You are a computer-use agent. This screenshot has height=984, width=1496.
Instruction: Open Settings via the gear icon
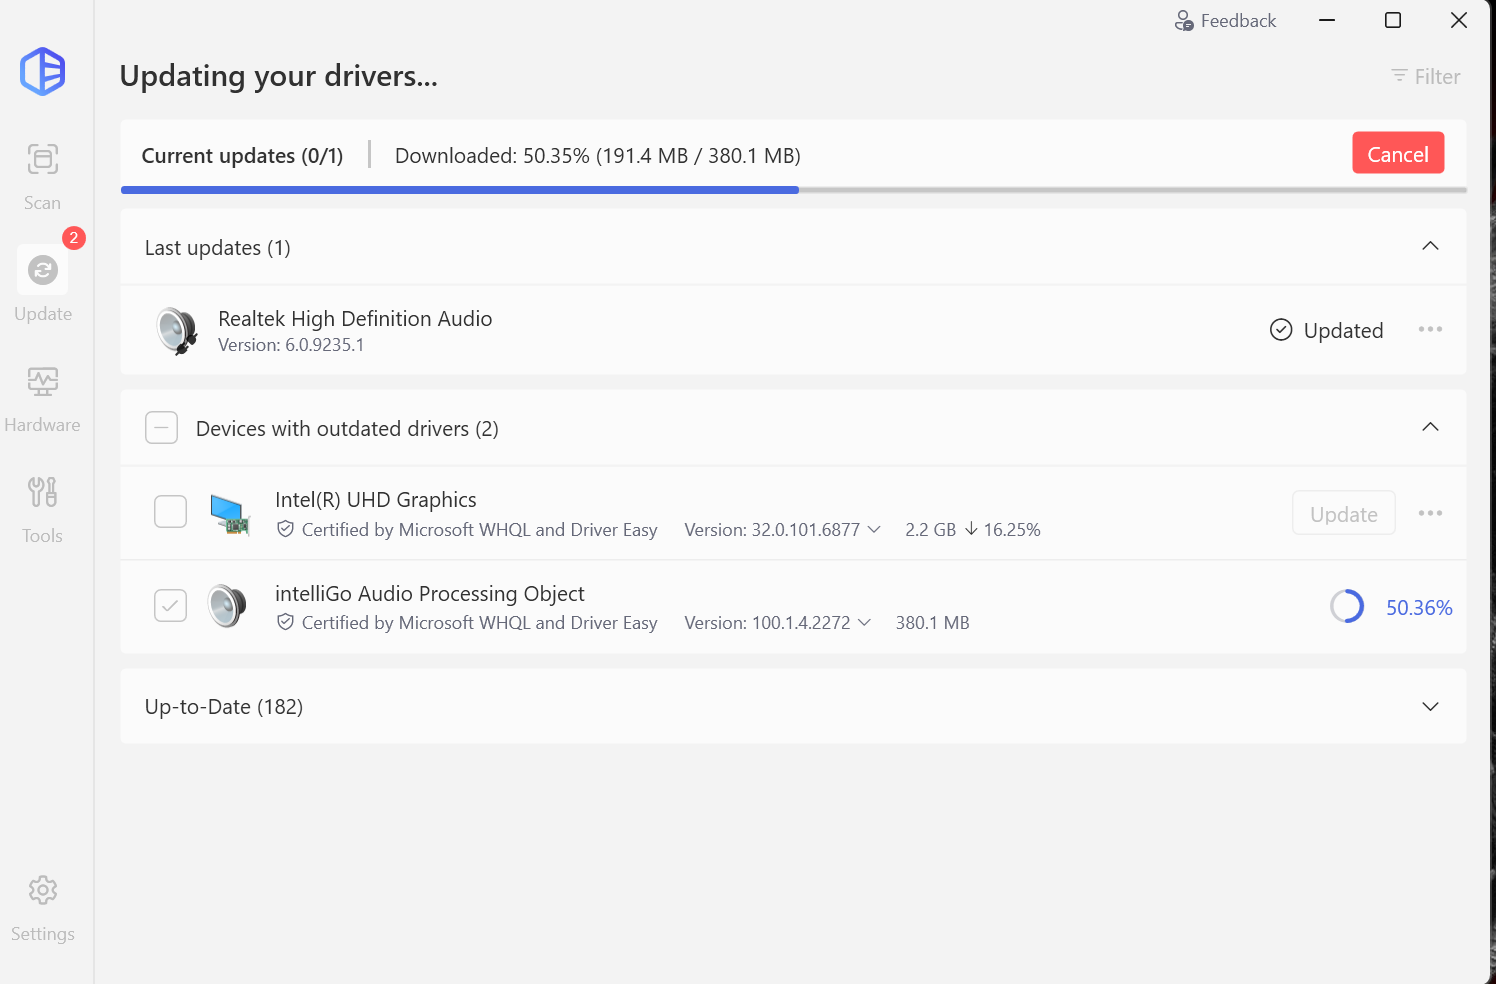tap(43, 890)
